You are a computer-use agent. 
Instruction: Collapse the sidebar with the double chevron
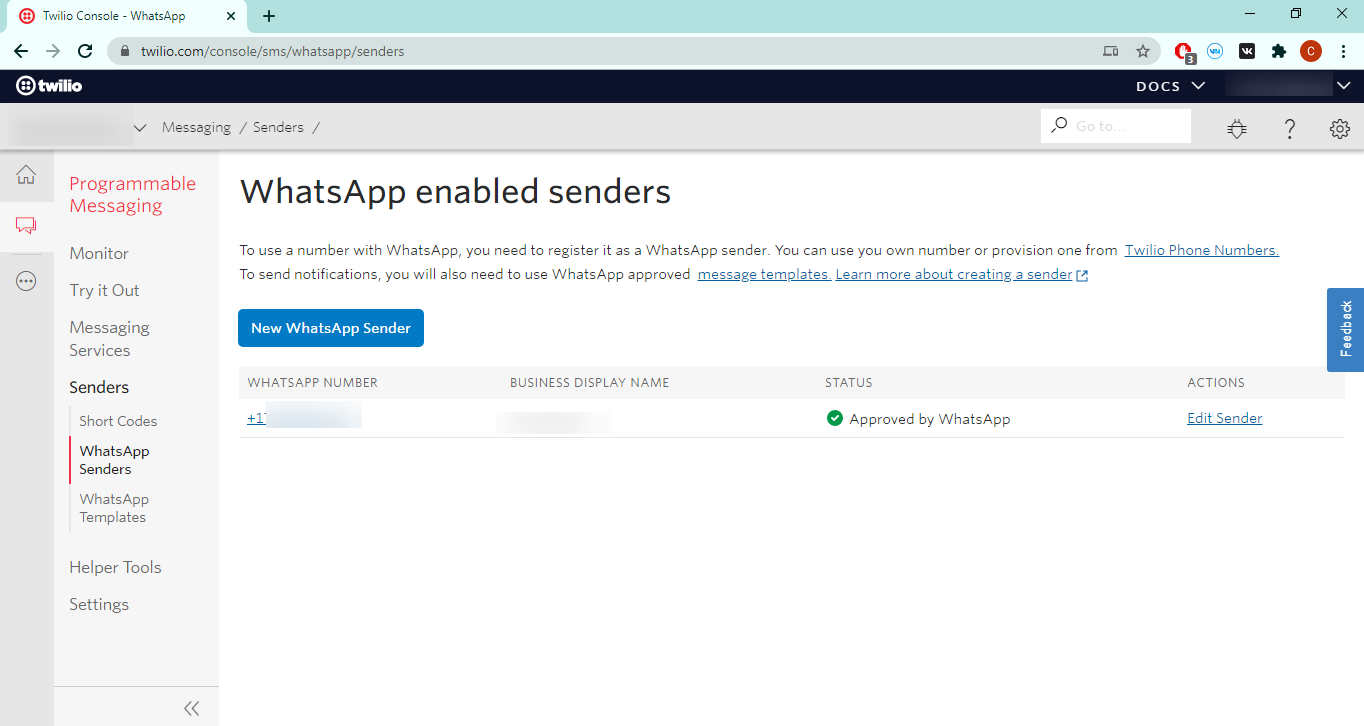192,708
